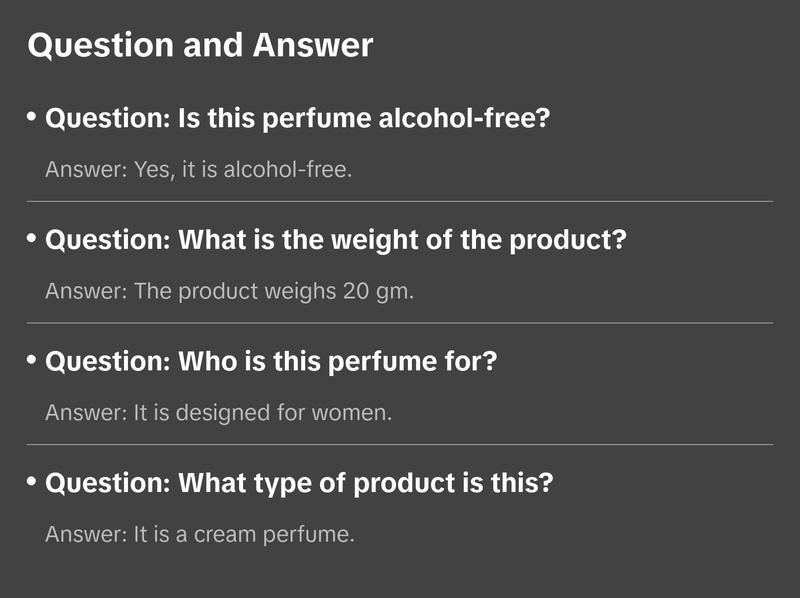Image resolution: width=800 pixels, height=598 pixels.
Task: Click the bullet beside the alcohol-free question
Action: coord(32,118)
